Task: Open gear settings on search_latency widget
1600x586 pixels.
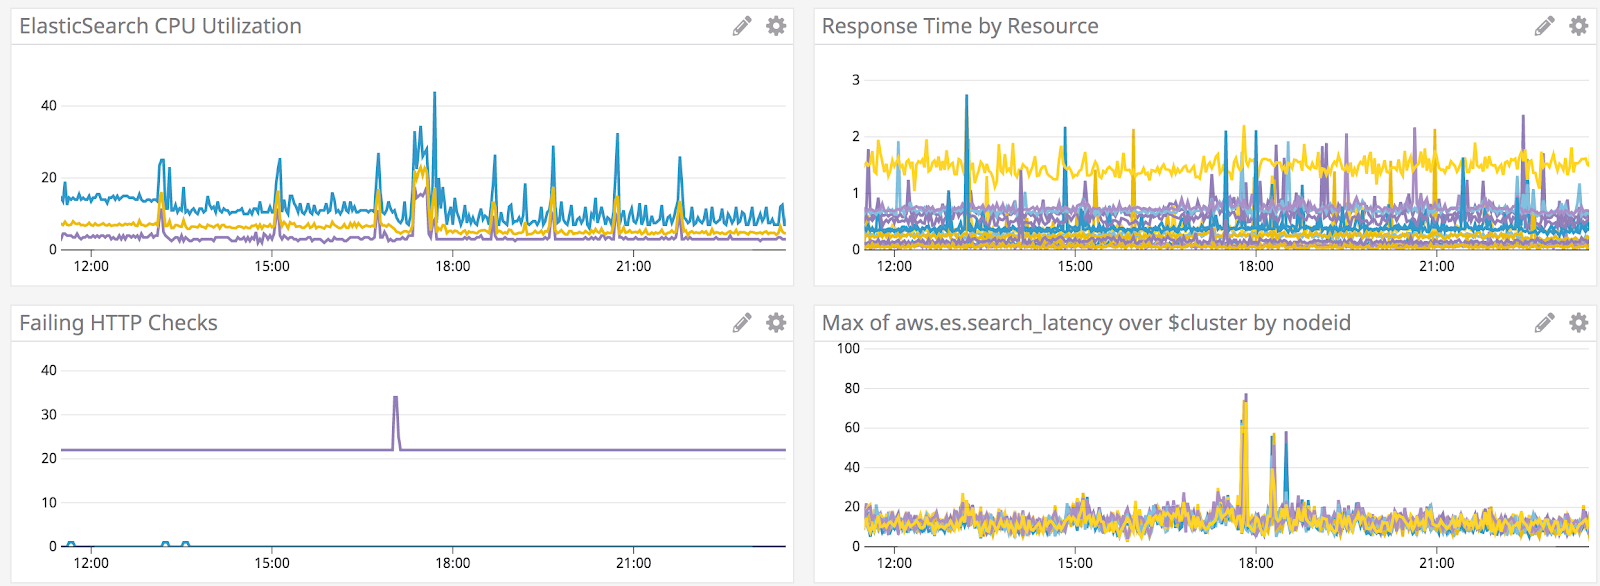Action: [1579, 323]
